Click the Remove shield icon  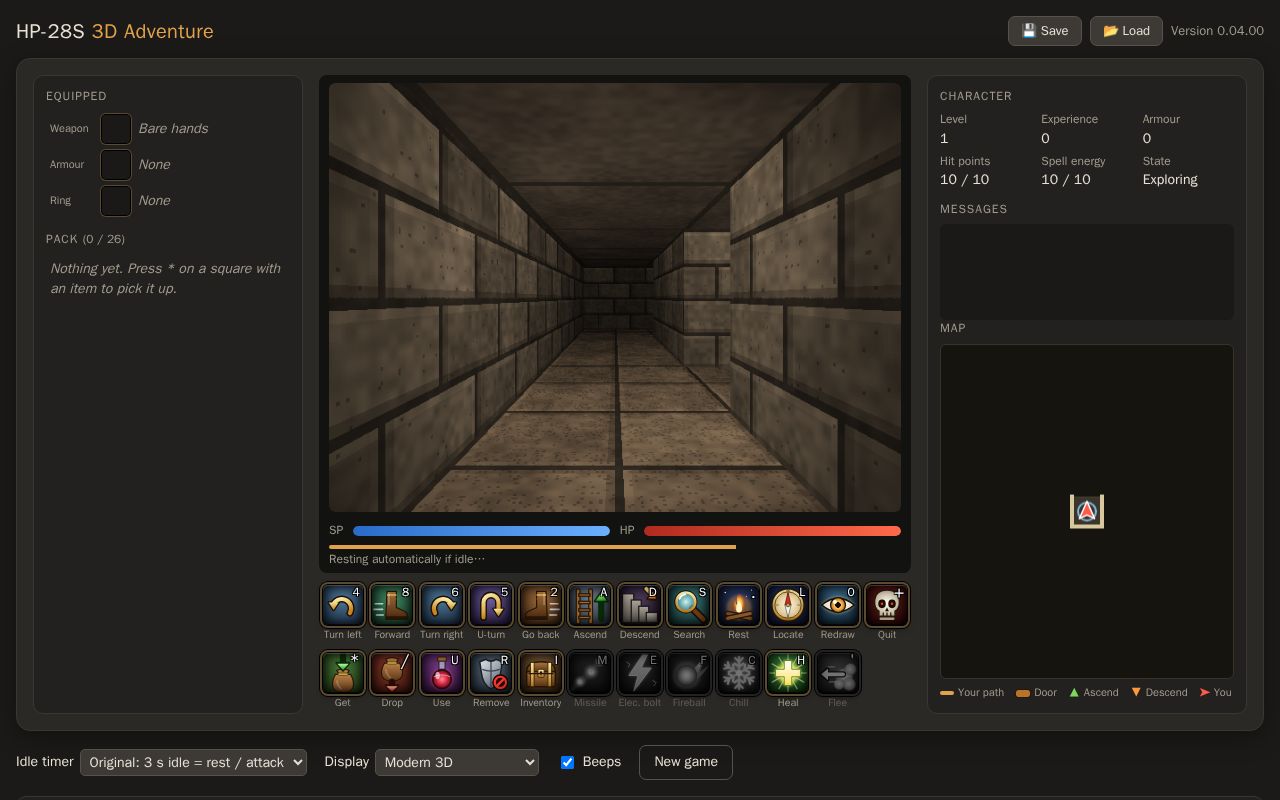coord(491,673)
